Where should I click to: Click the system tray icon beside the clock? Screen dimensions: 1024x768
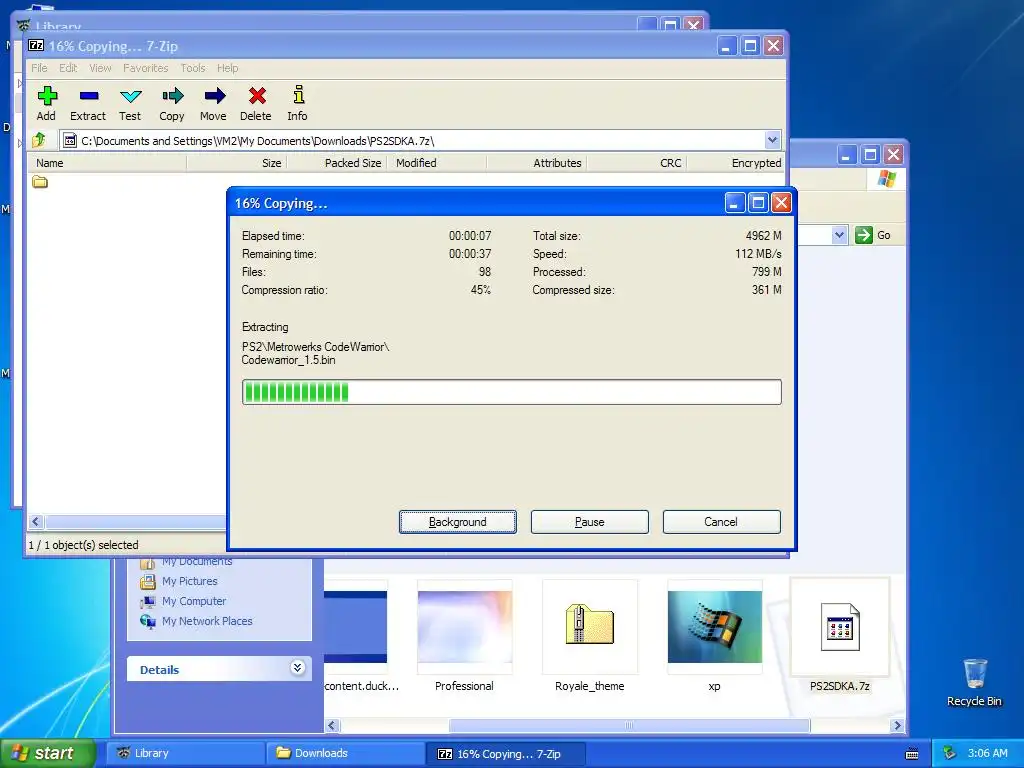[x=950, y=753]
